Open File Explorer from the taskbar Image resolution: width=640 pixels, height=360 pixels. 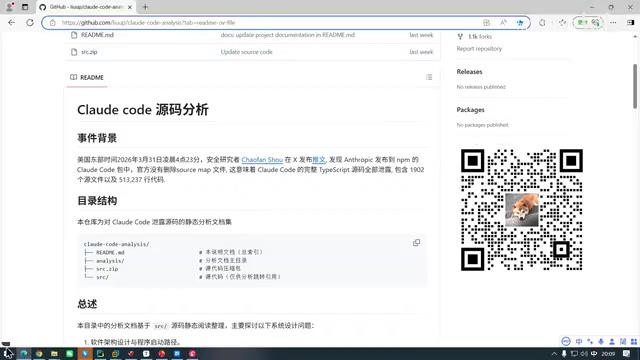[x=54, y=353]
